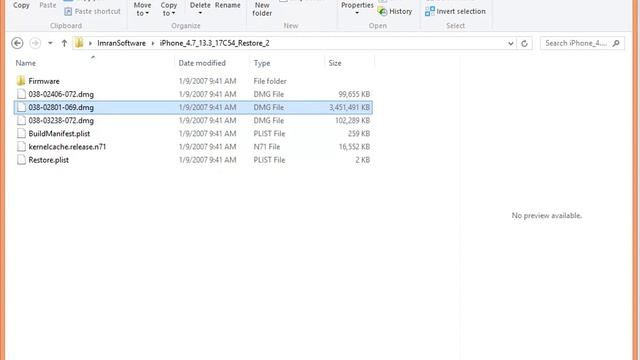Screen dimensions: 640x360
Task: Click file icon of 038-02801-069.dmg
Action: tap(21, 107)
